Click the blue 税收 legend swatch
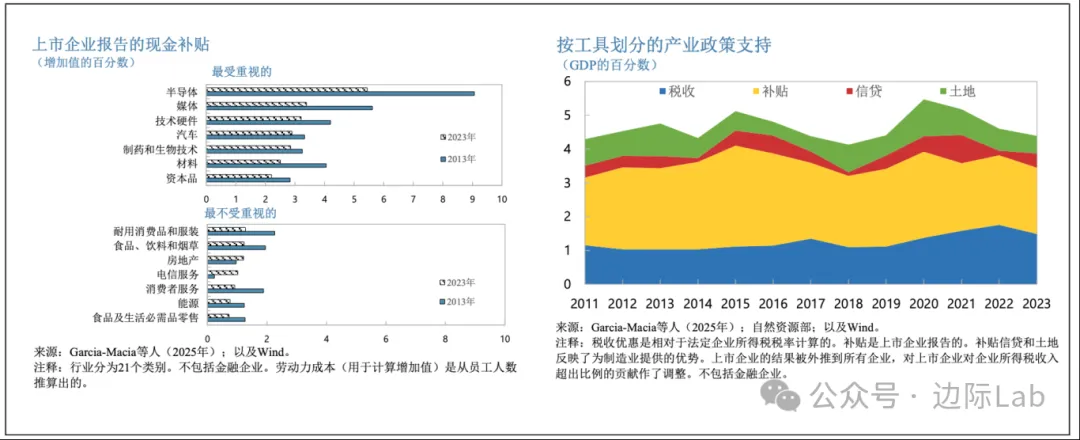Viewport: 1080px width, 440px height. pyautogui.click(x=664, y=91)
